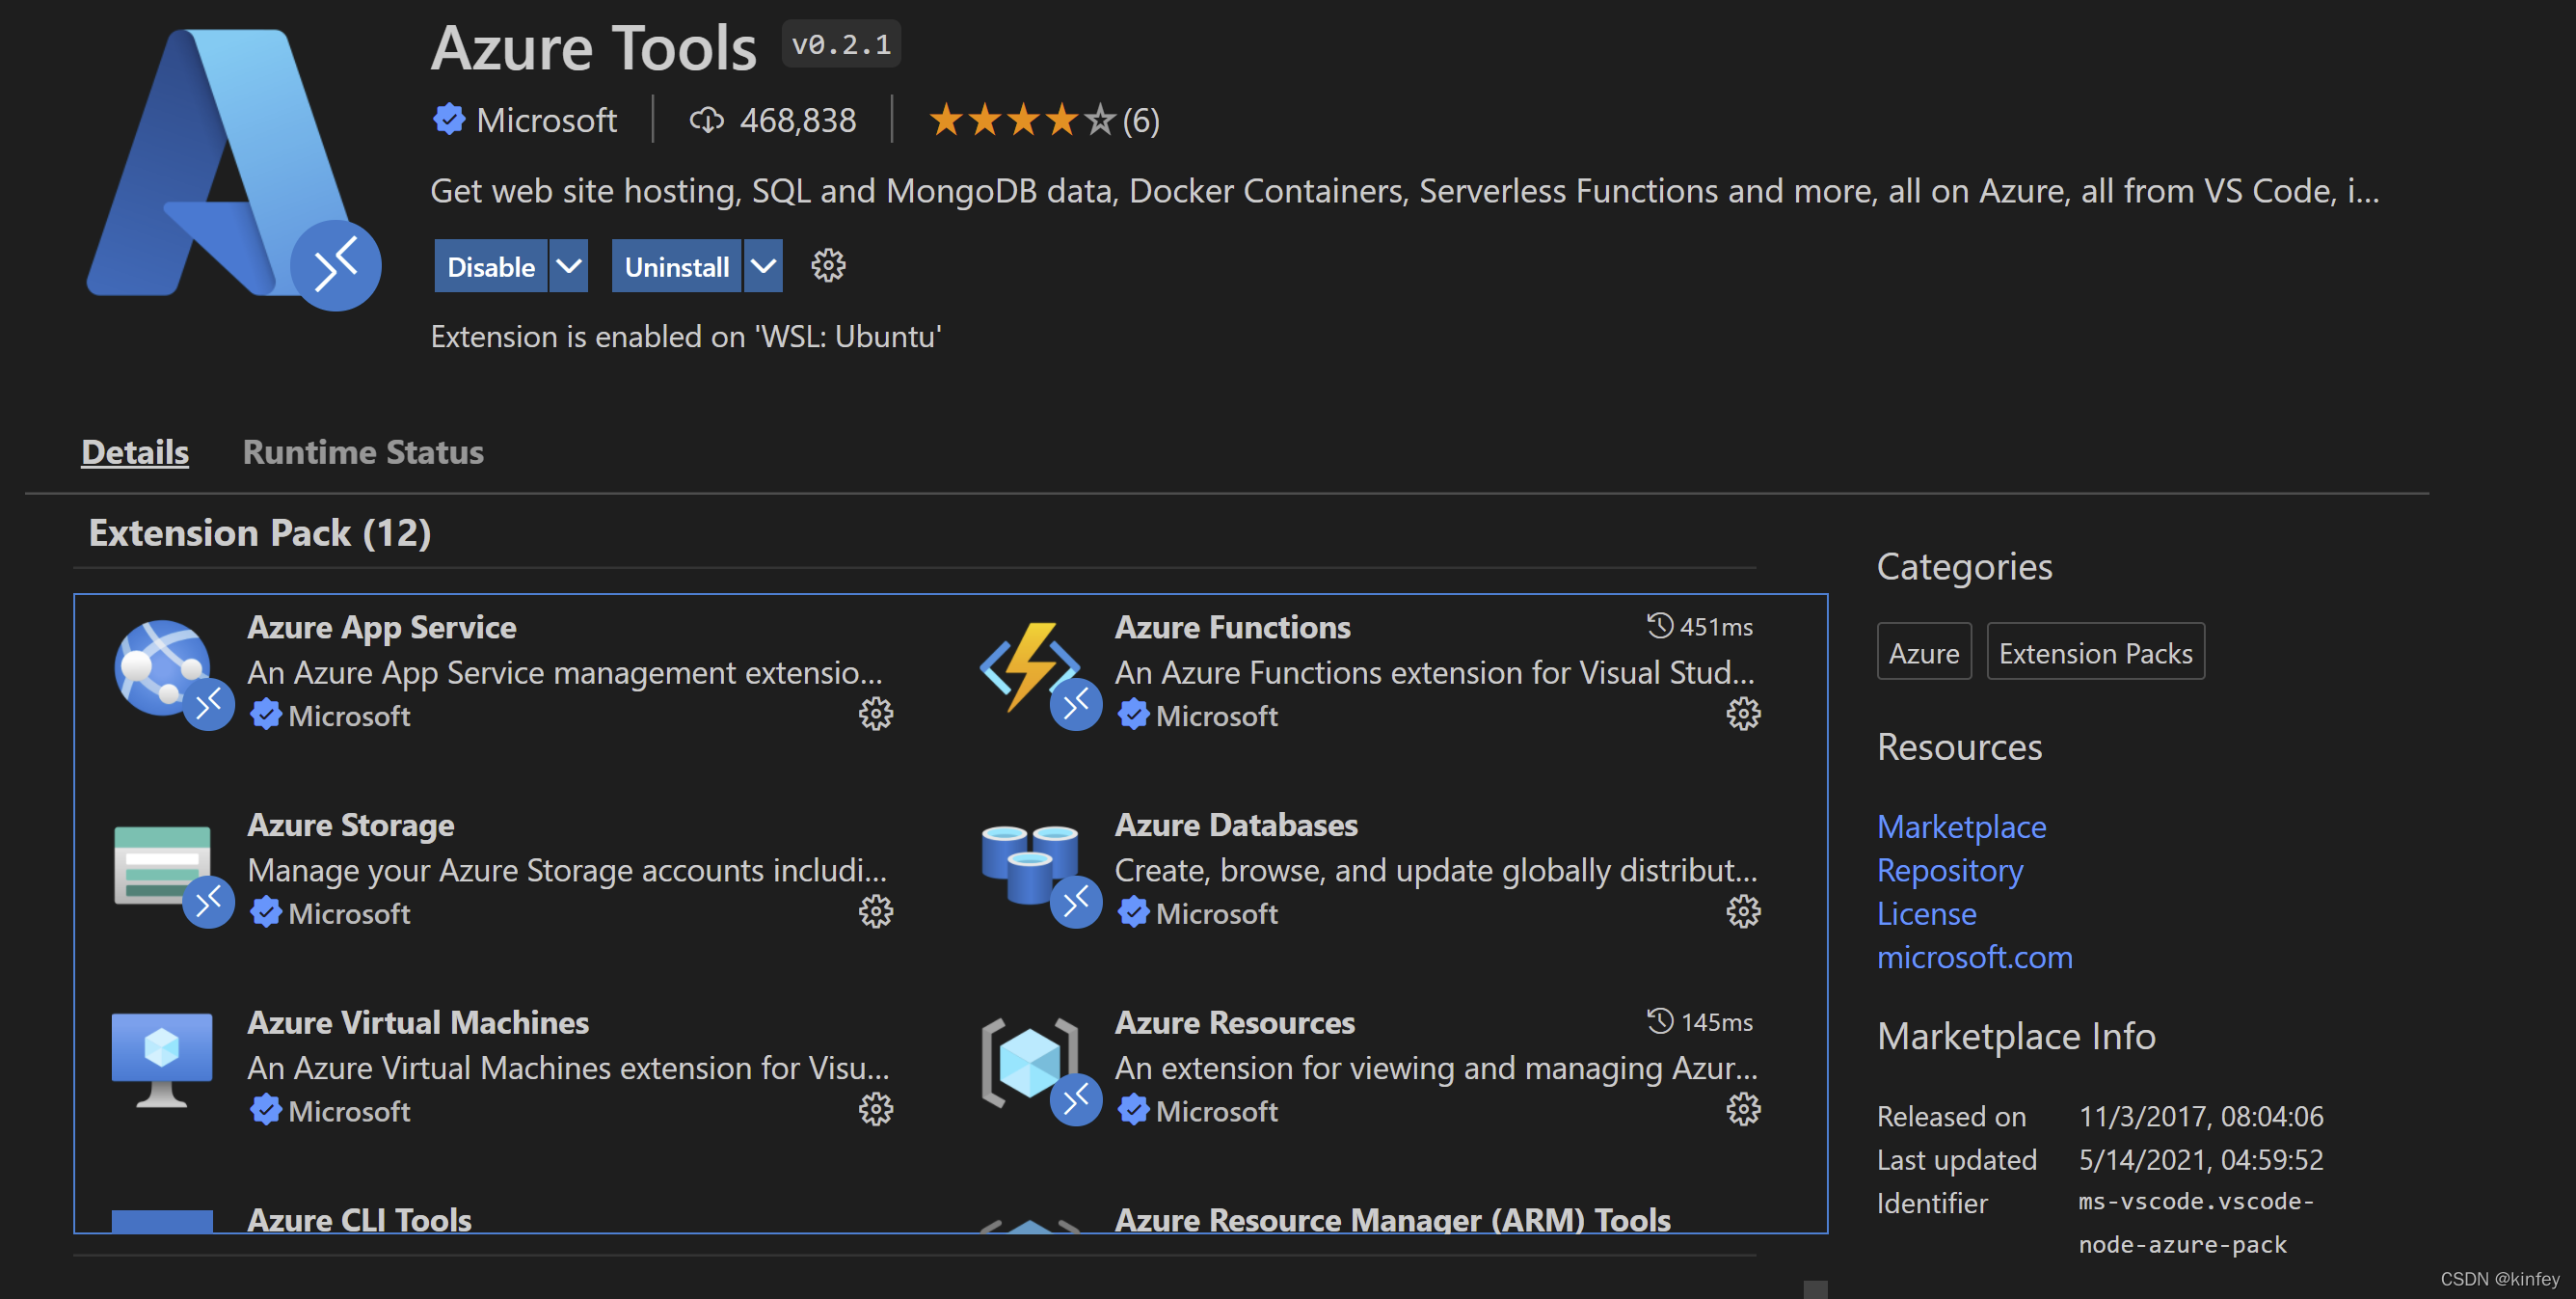Screen dimensions: 2576x1299
Task: Open the Azure Tools manage gear icon
Action: (x=827, y=266)
